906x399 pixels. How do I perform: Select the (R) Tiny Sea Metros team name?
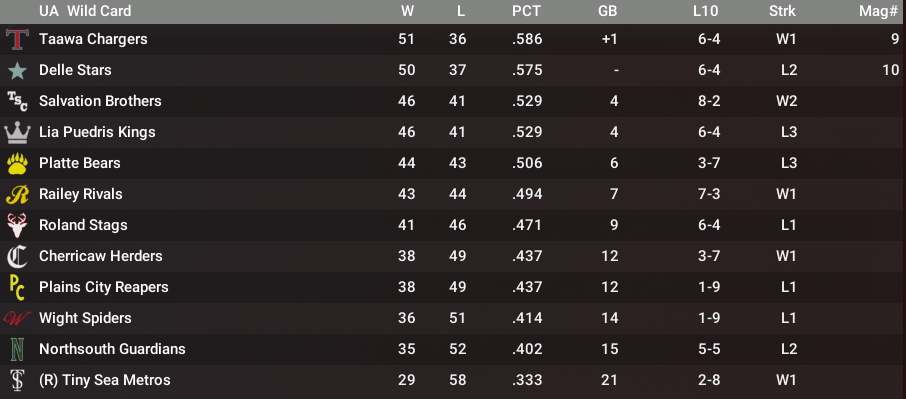[105, 380]
